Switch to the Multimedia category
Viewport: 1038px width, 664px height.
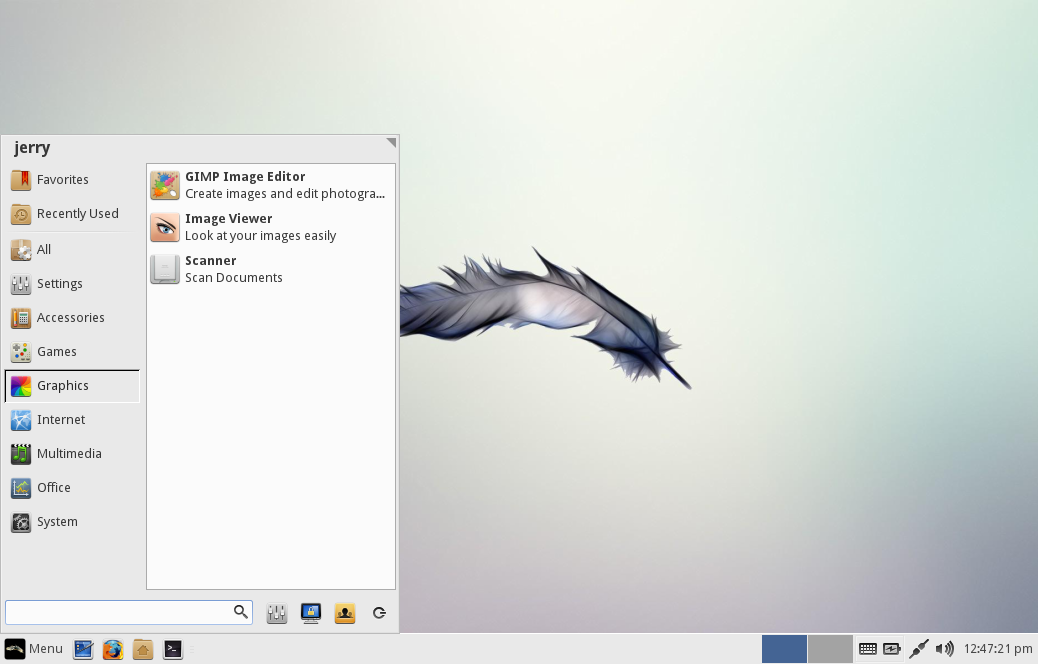(72, 453)
